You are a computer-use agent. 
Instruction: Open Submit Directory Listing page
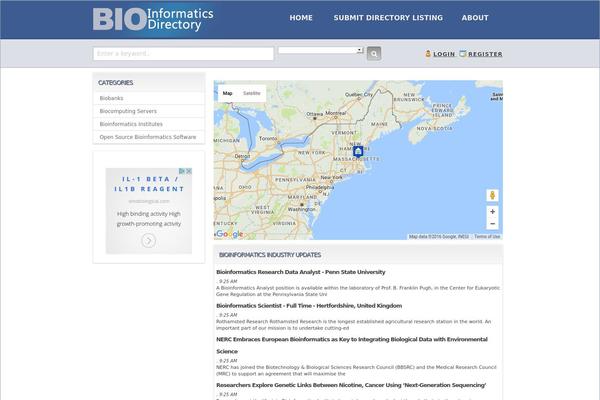(388, 18)
